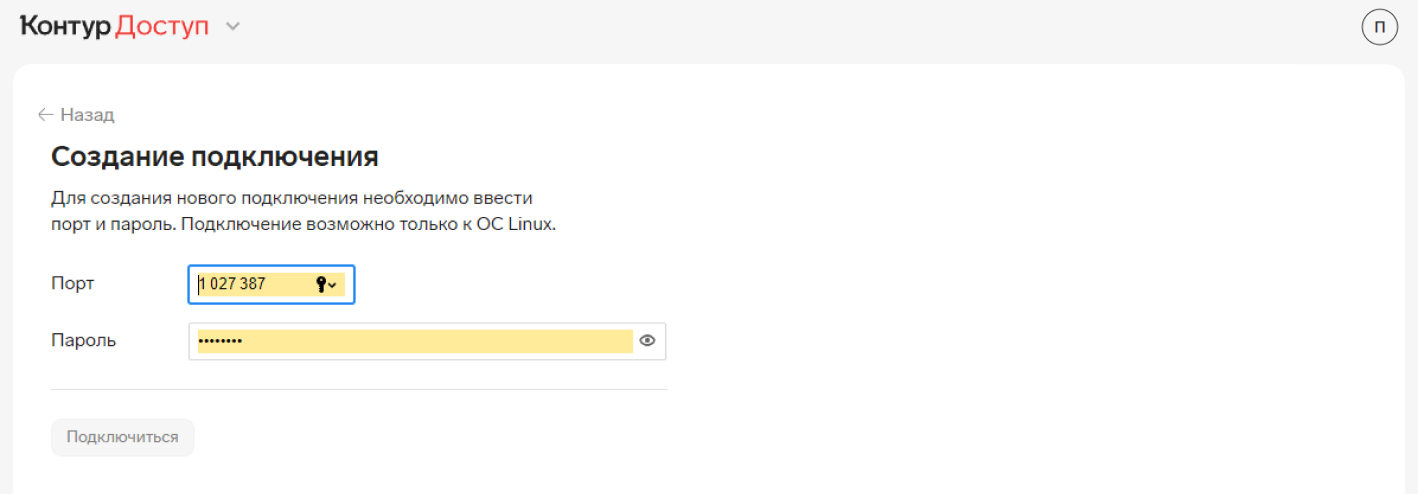Viewport: 1418px width, 494px height.
Task: Expand the product switcher chevron near Доступ
Action: (233, 27)
